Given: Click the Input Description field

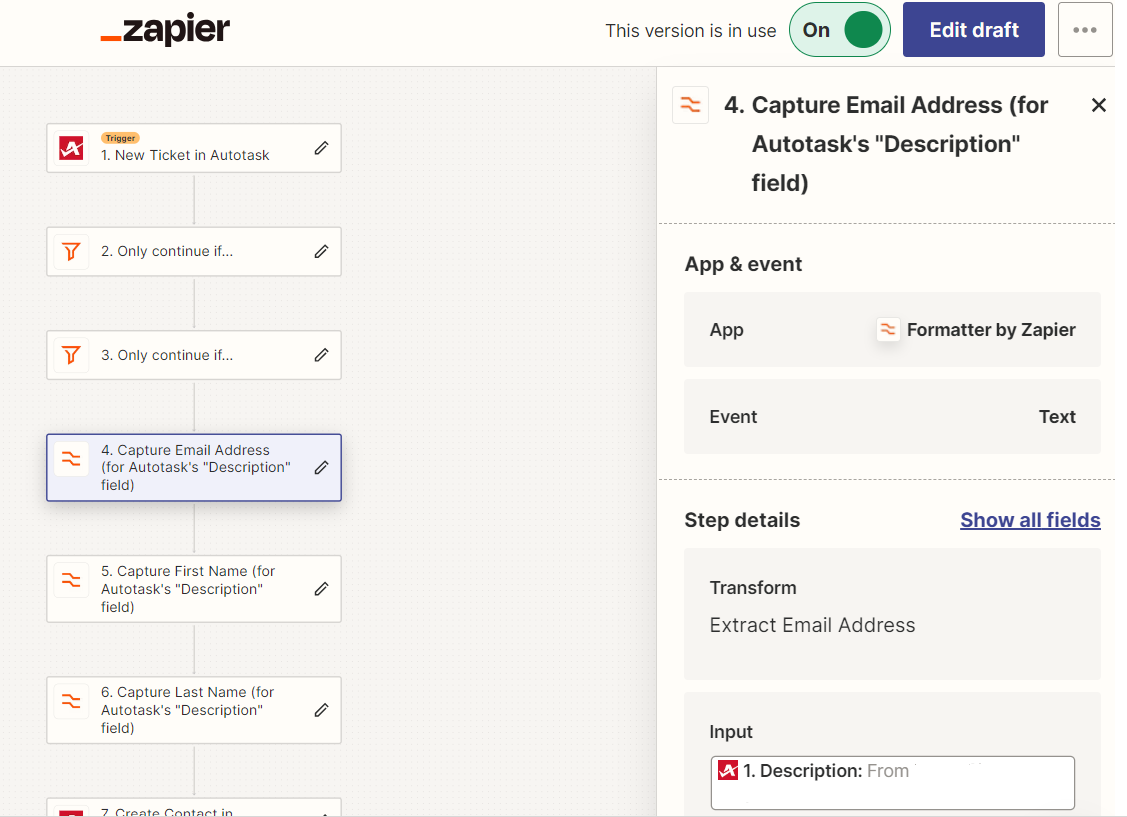Looking at the screenshot, I should (x=893, y=783).
